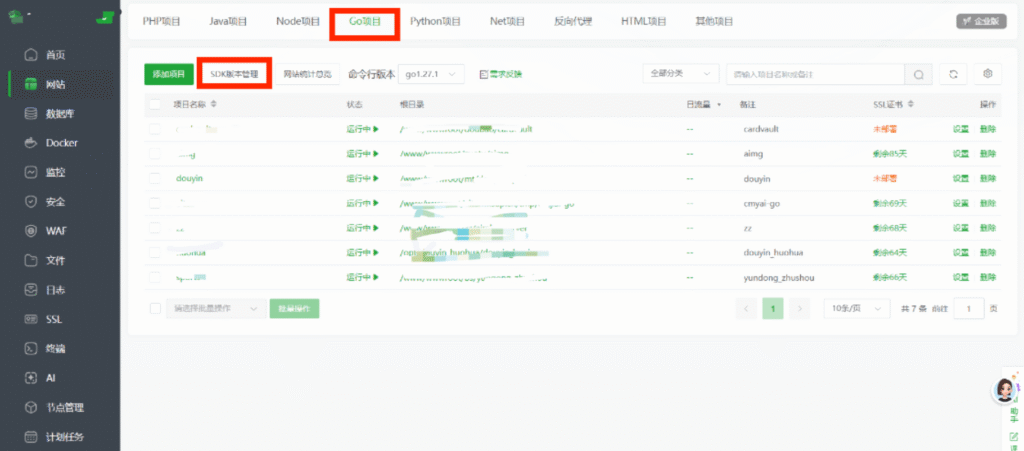
Task: Switch to the Java项目 tab
Action: coord(228,22)
